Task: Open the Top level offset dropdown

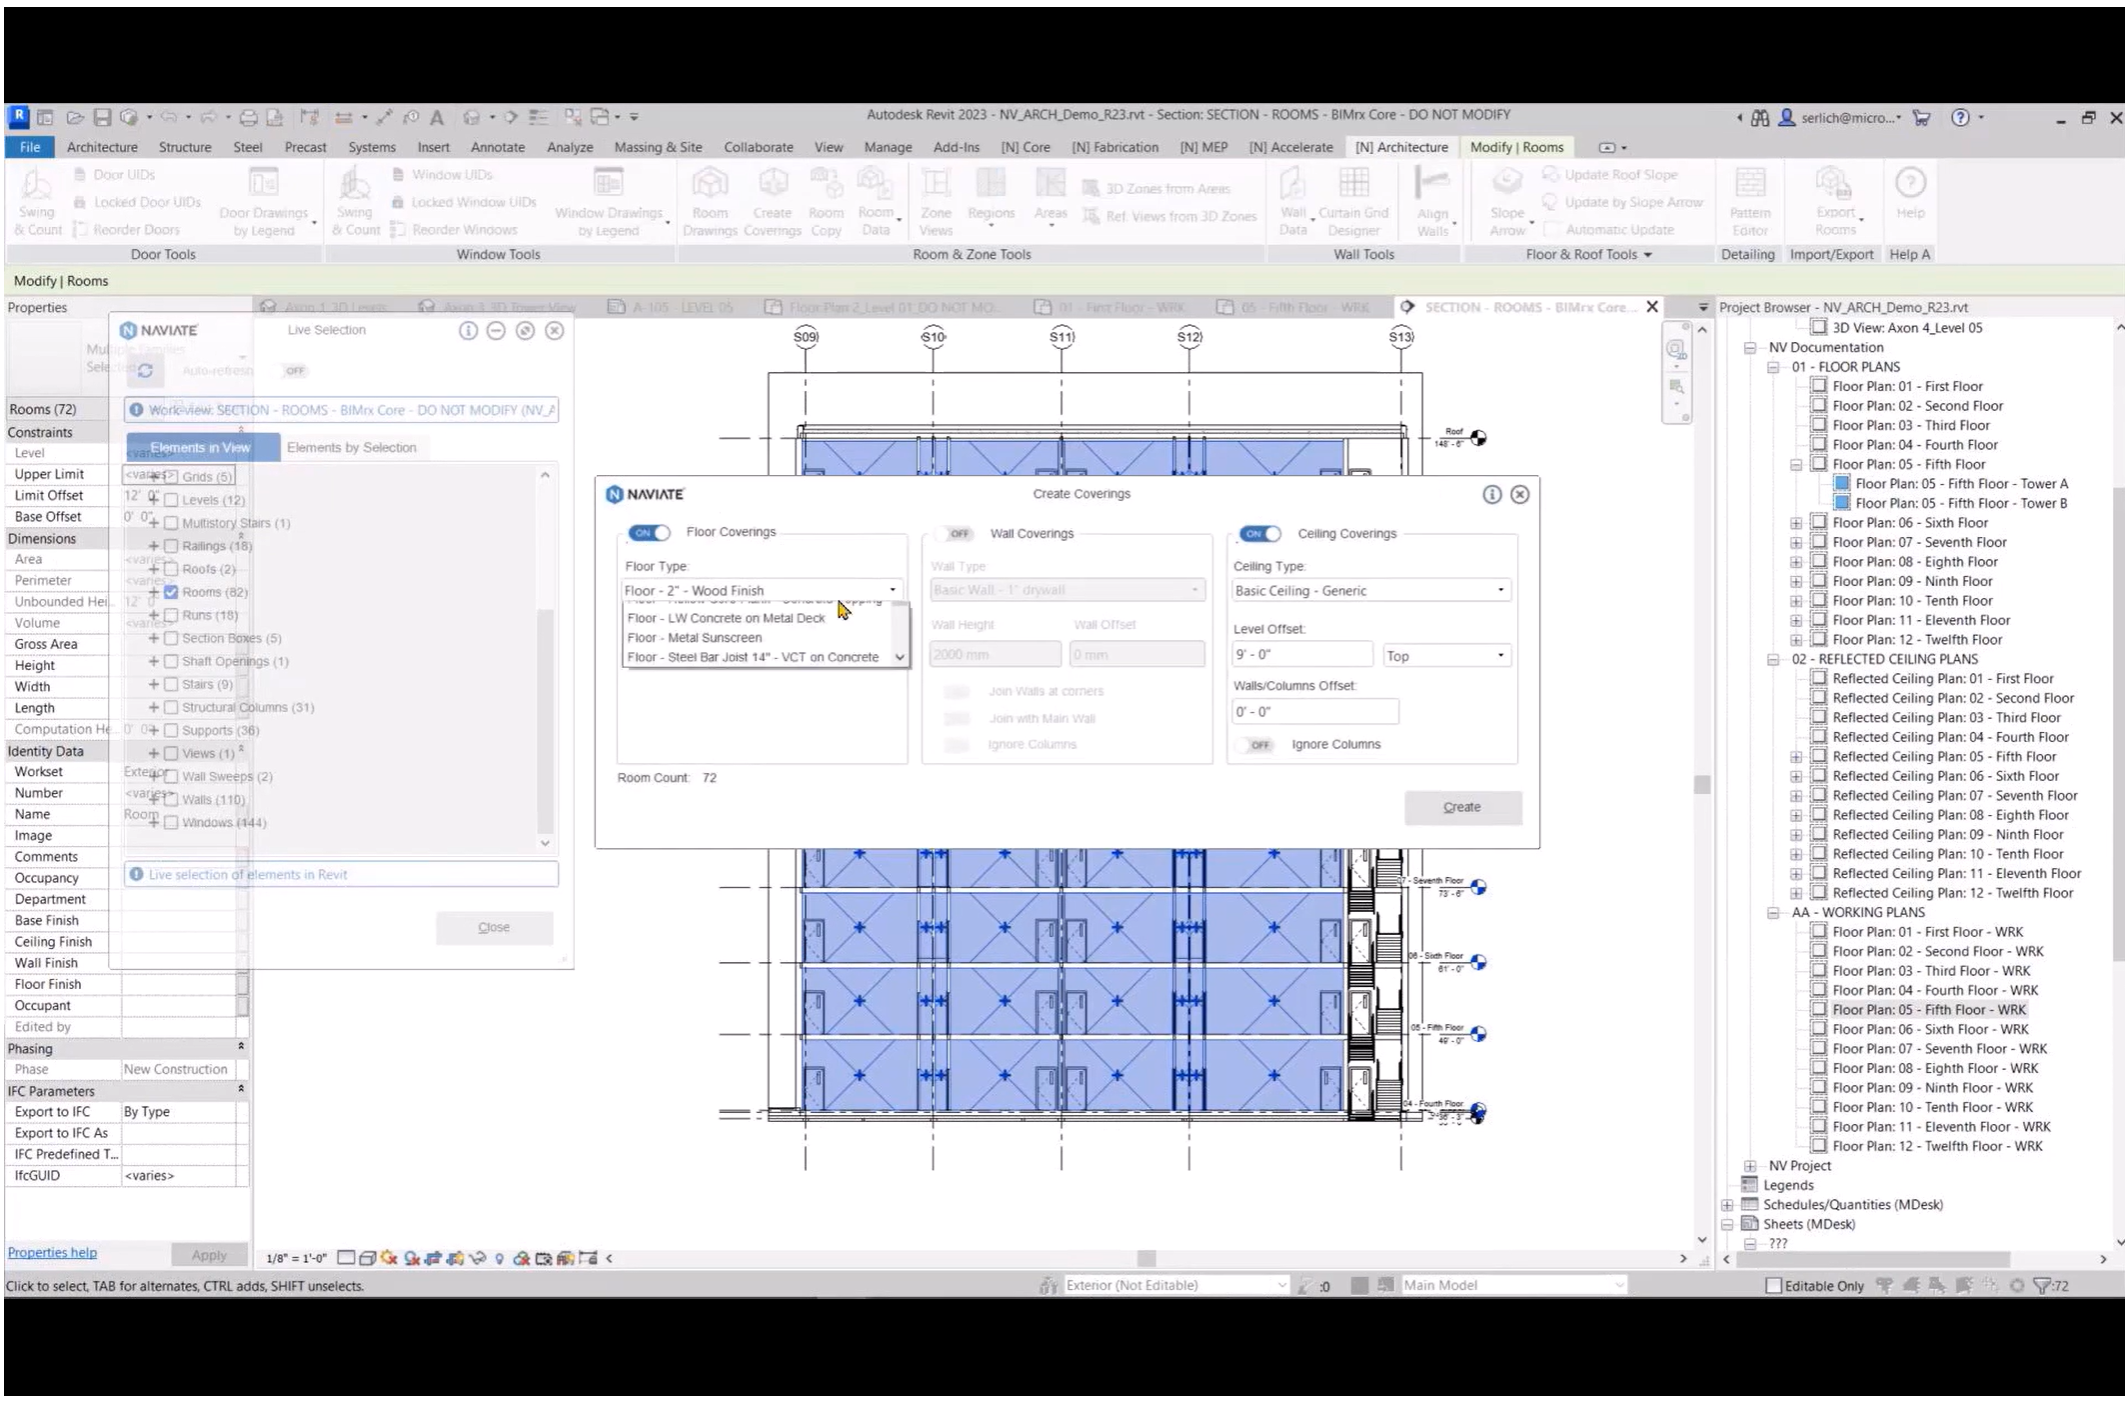Action: point(1446,656)
